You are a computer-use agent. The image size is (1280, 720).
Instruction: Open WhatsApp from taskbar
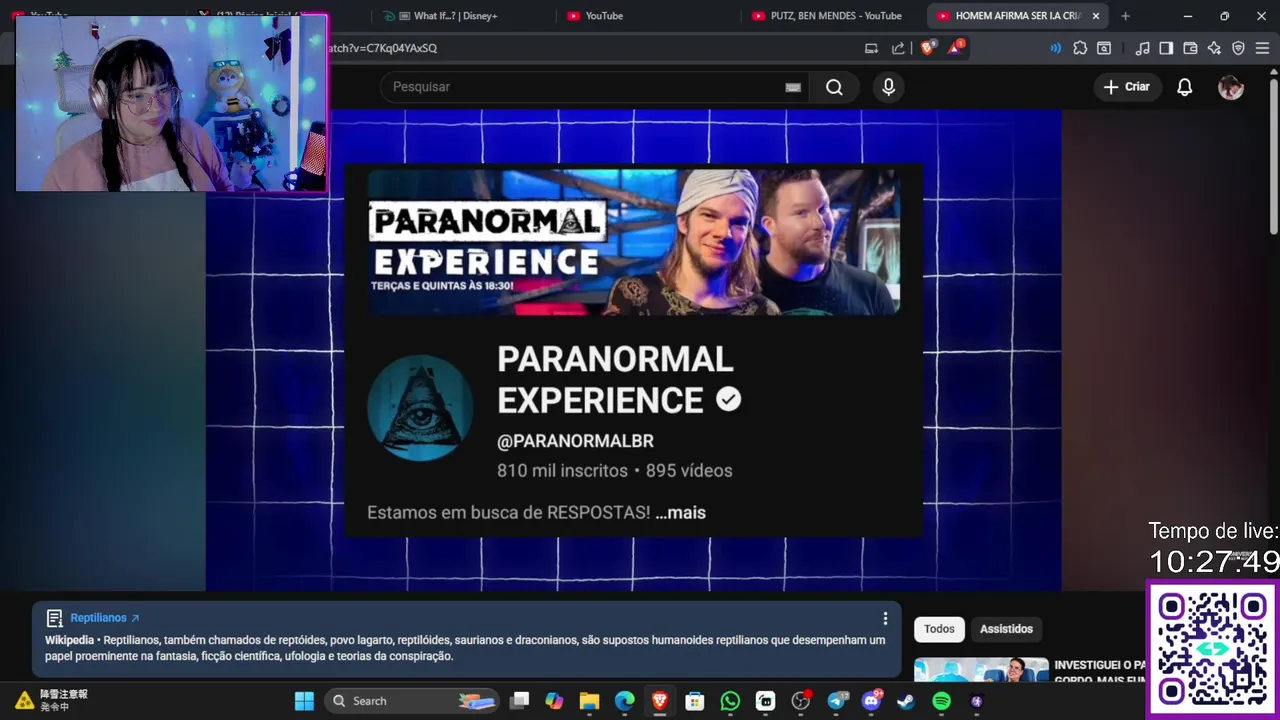click(730, 701)
